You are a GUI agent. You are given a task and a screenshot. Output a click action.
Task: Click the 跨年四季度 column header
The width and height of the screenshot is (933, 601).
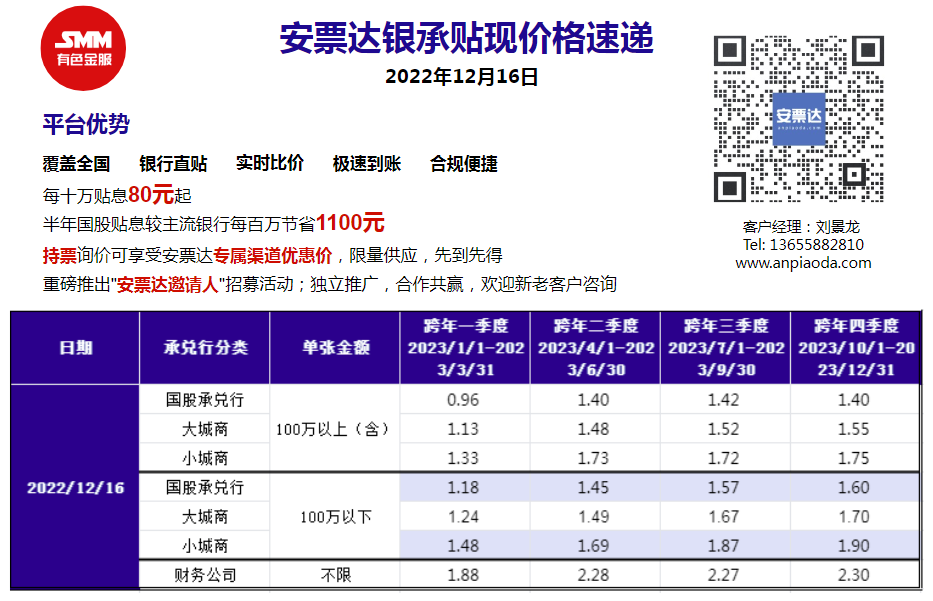856,348
